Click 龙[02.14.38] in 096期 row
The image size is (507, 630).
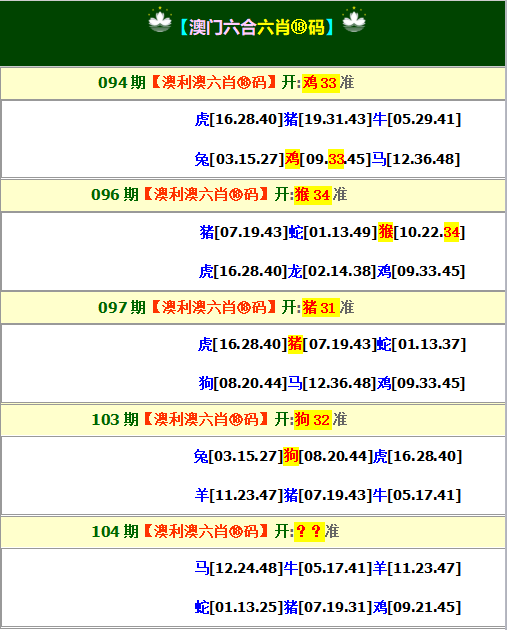tap(332, 271)
